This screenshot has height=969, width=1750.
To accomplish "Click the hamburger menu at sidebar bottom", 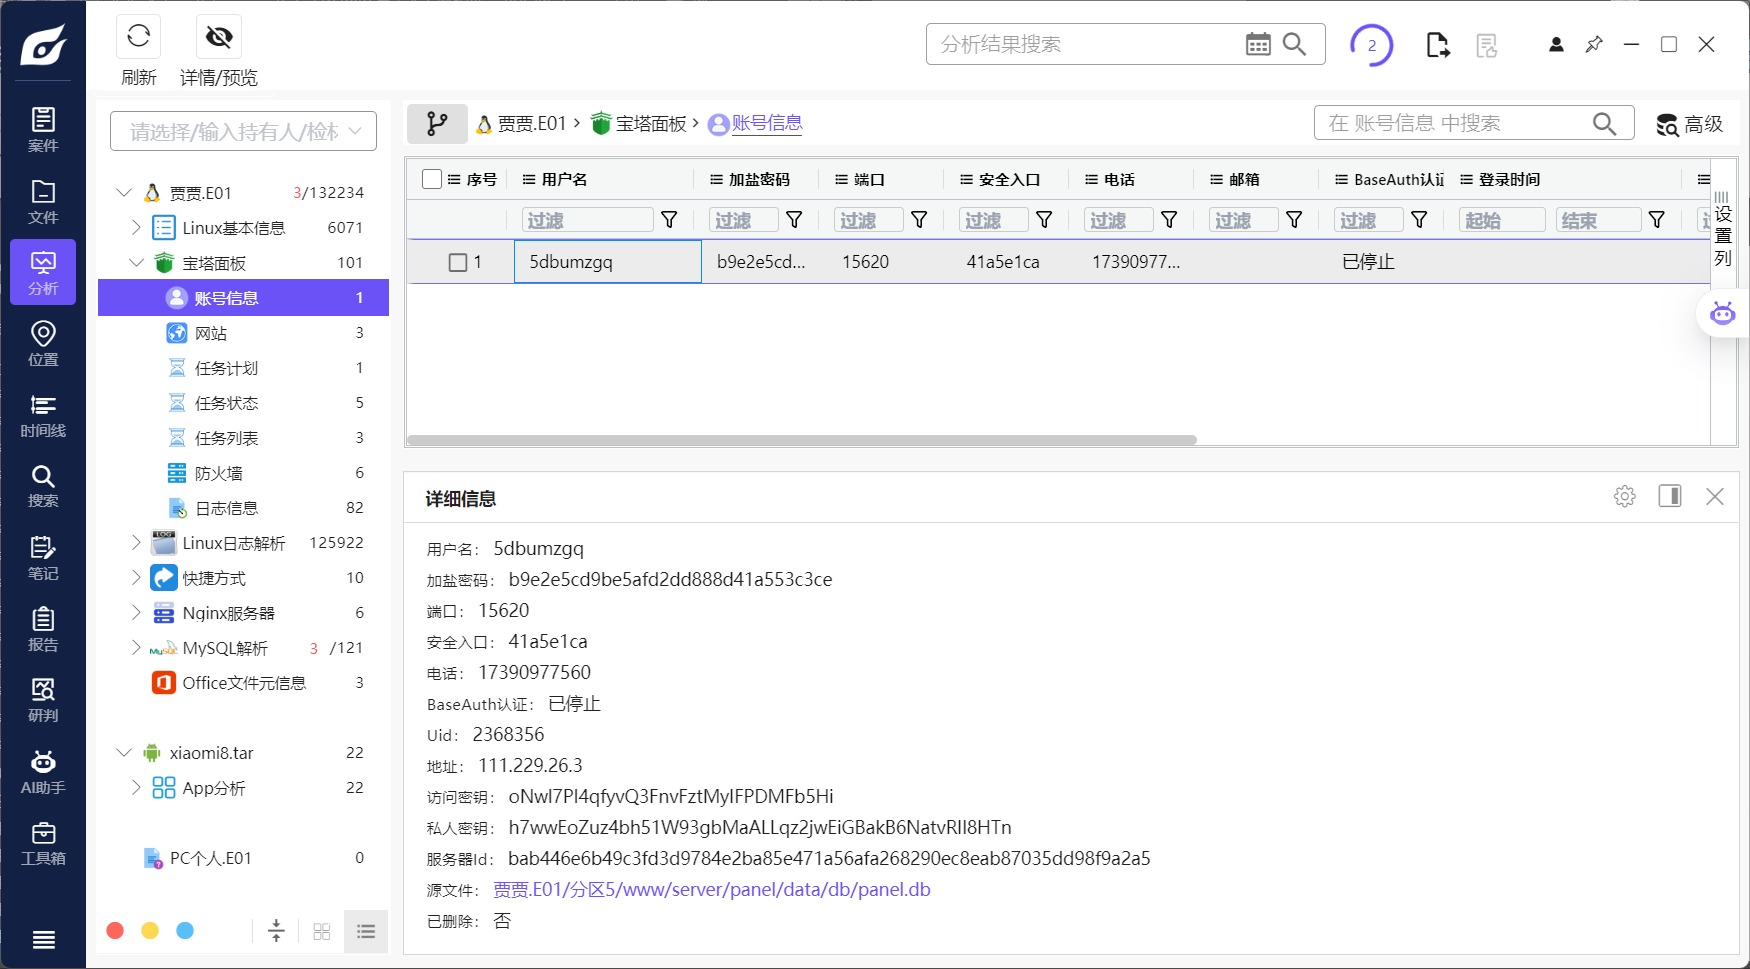I will pos(43,939).
